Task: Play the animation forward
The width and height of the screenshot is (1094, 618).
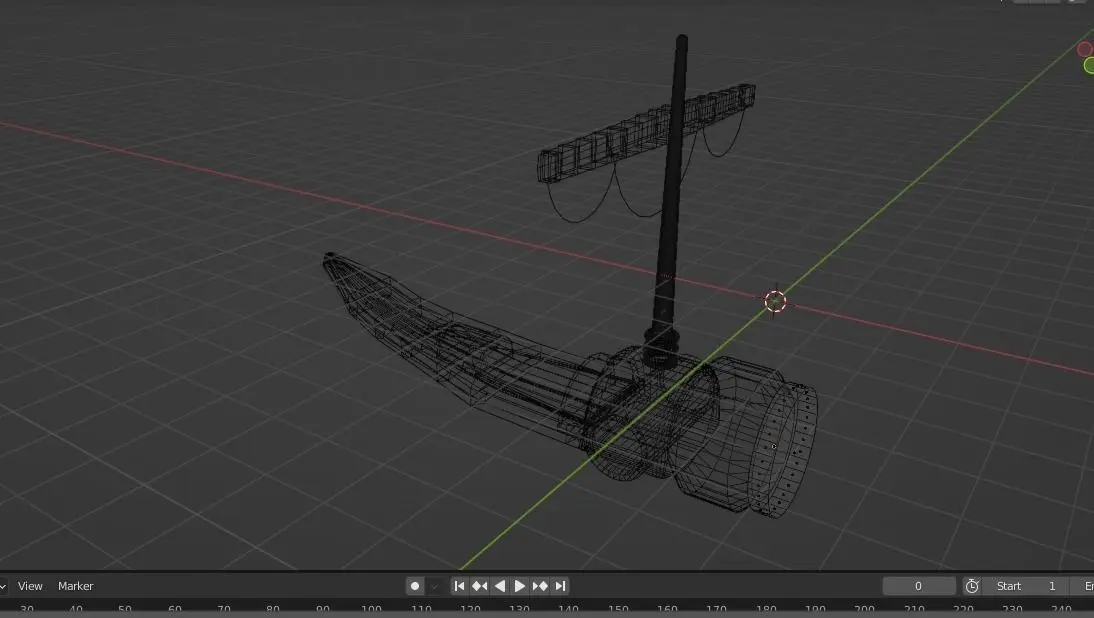Action: [520, 586]
